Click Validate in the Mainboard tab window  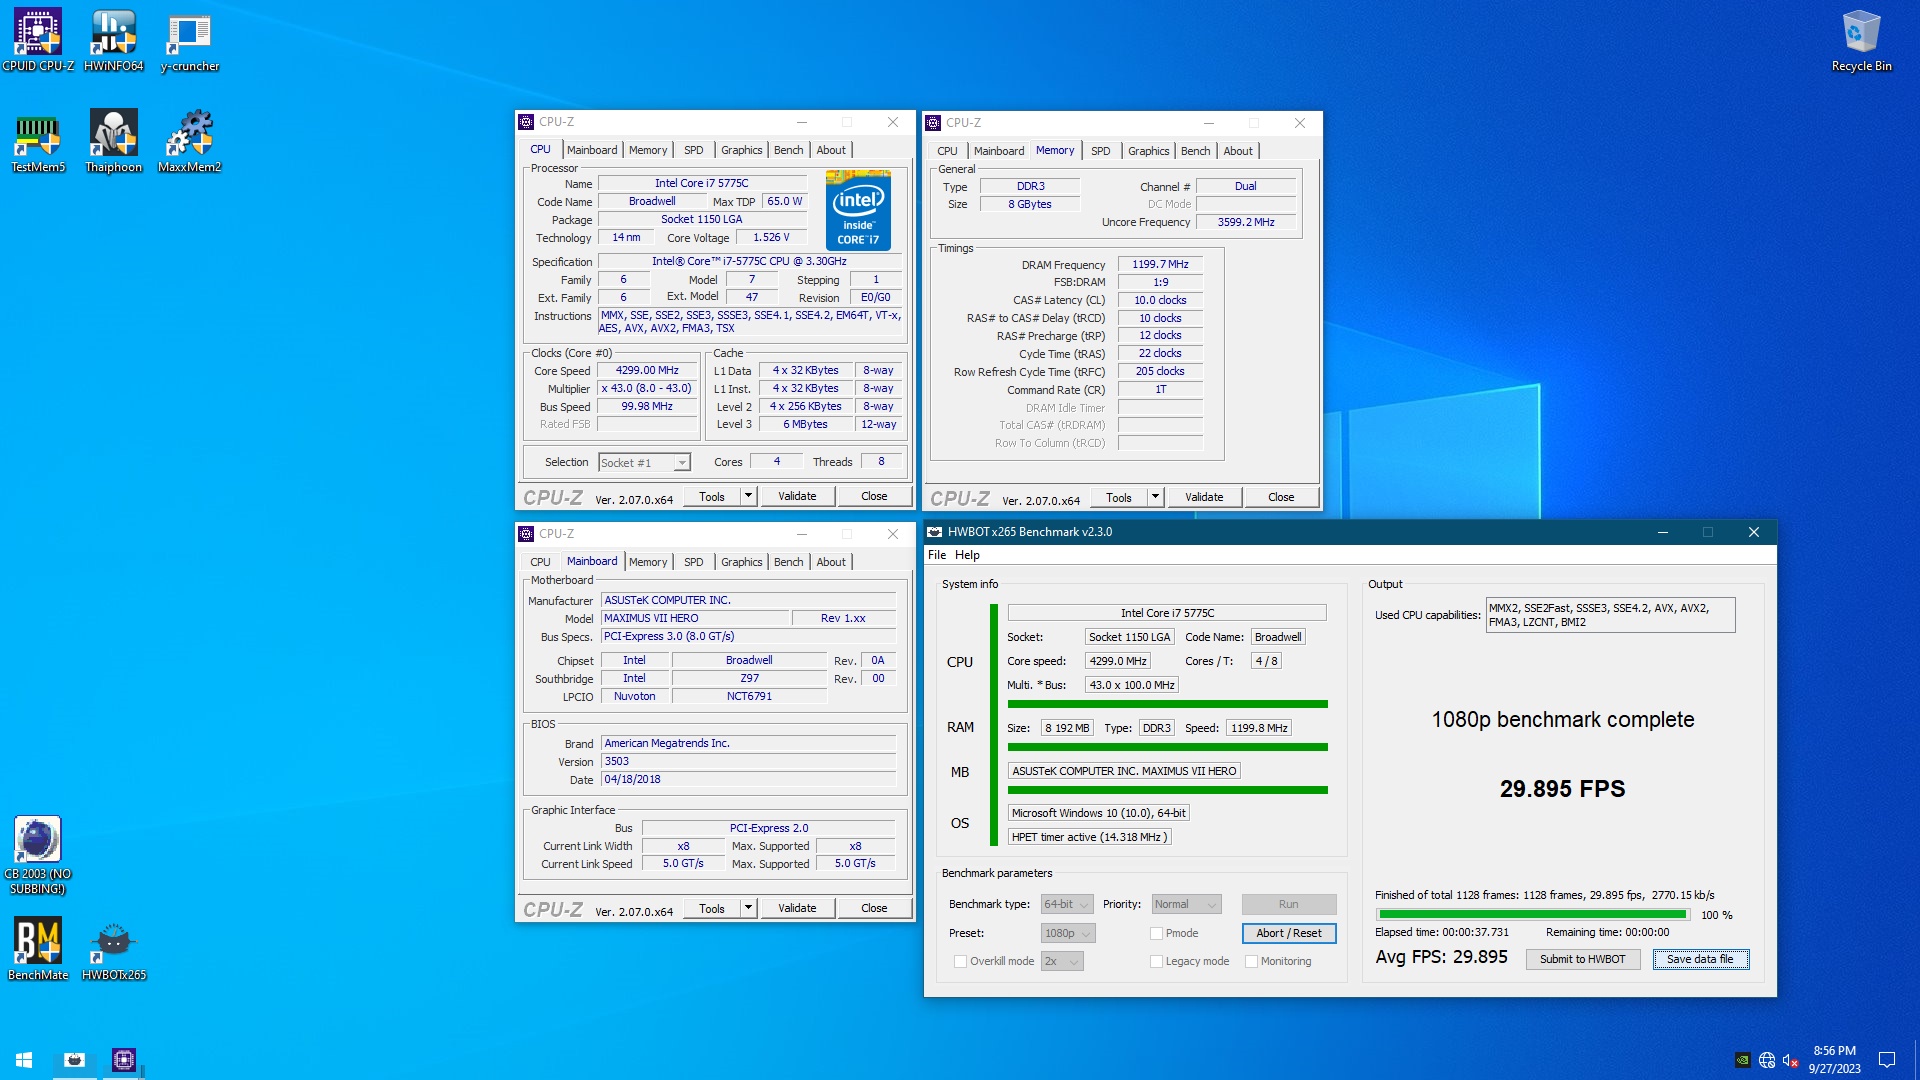tap(797, 908)
